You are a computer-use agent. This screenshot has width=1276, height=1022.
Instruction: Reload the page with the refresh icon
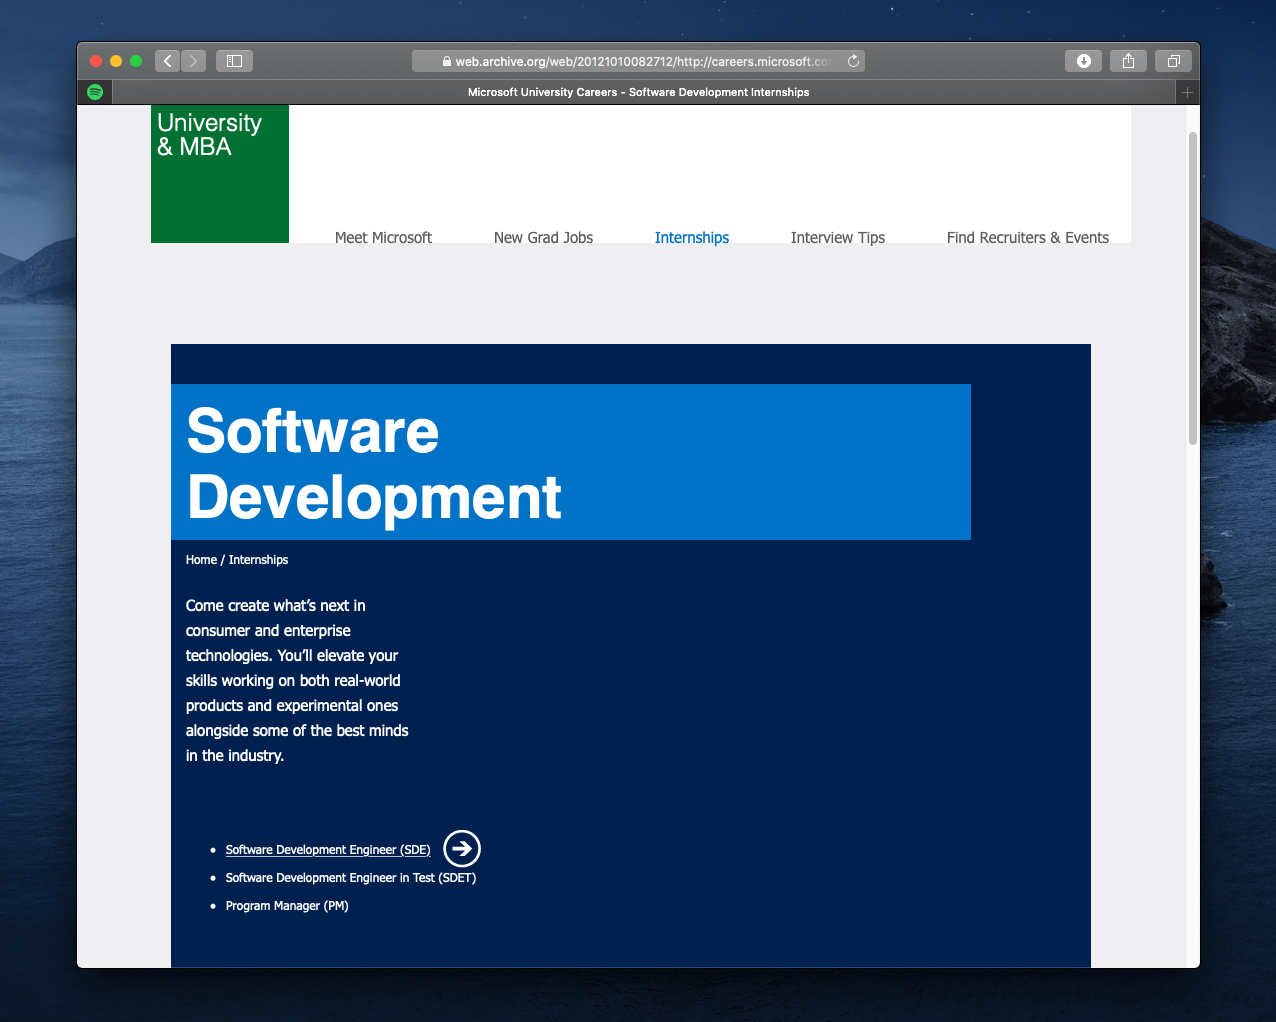point(853,61)
